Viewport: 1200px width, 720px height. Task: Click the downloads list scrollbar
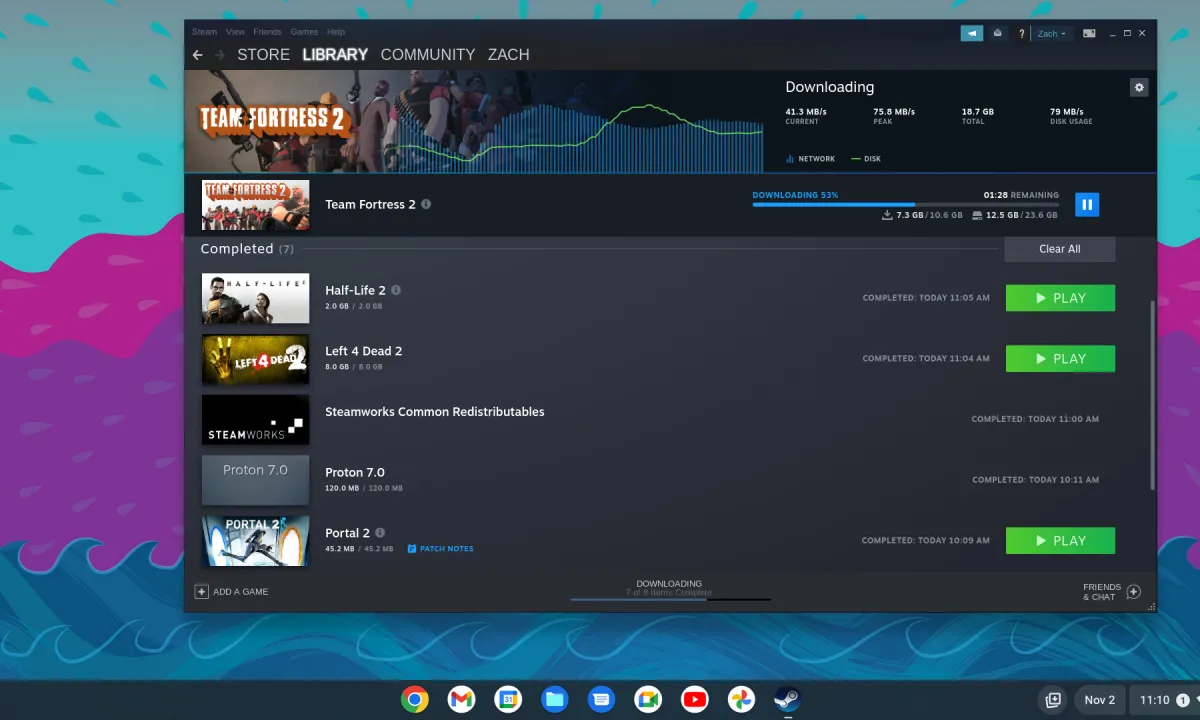coord(1152,395)
